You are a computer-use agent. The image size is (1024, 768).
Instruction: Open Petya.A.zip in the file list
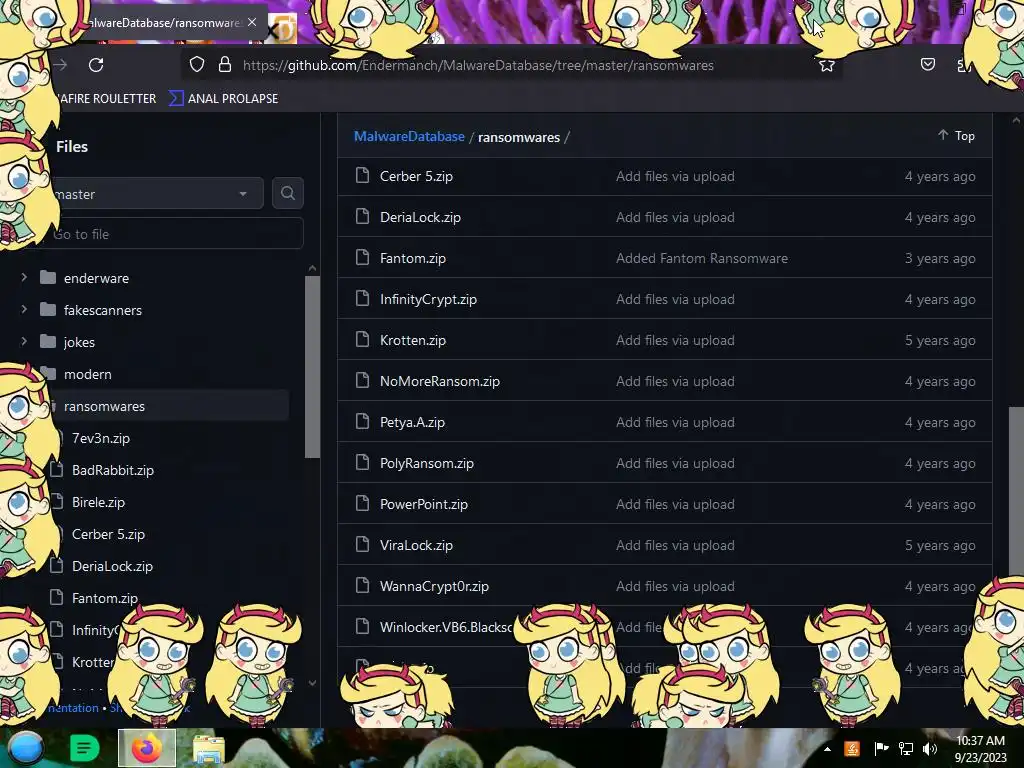click(x=412, y=423)
